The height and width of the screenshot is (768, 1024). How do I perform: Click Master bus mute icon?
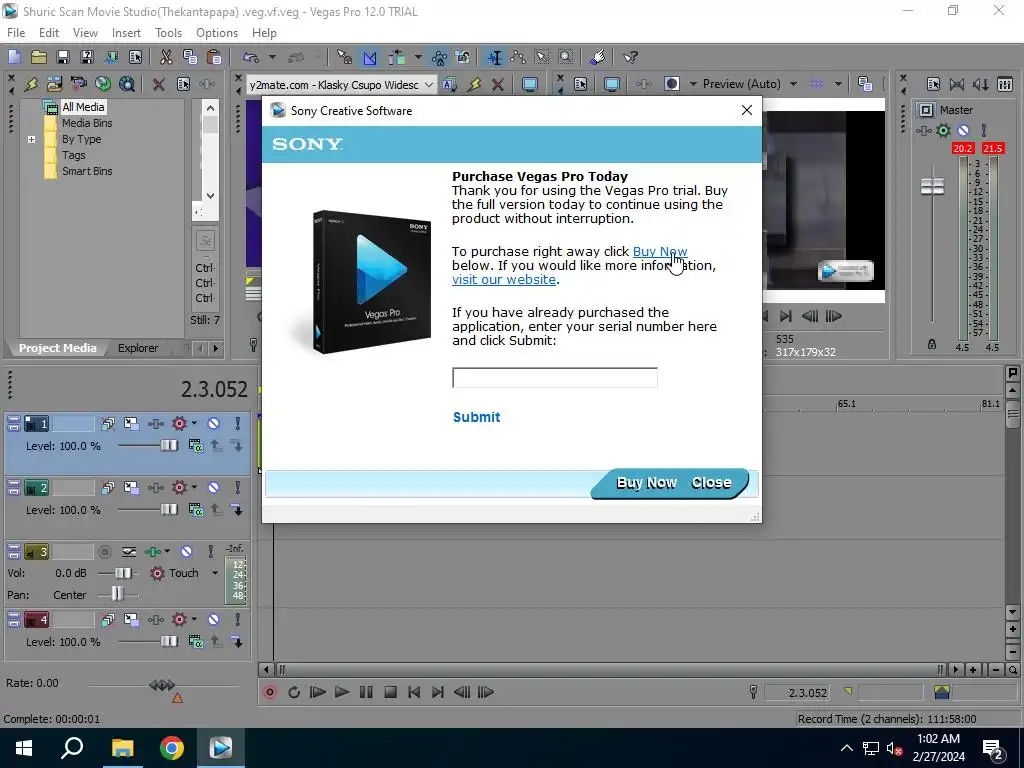click(x=963, y=131)
